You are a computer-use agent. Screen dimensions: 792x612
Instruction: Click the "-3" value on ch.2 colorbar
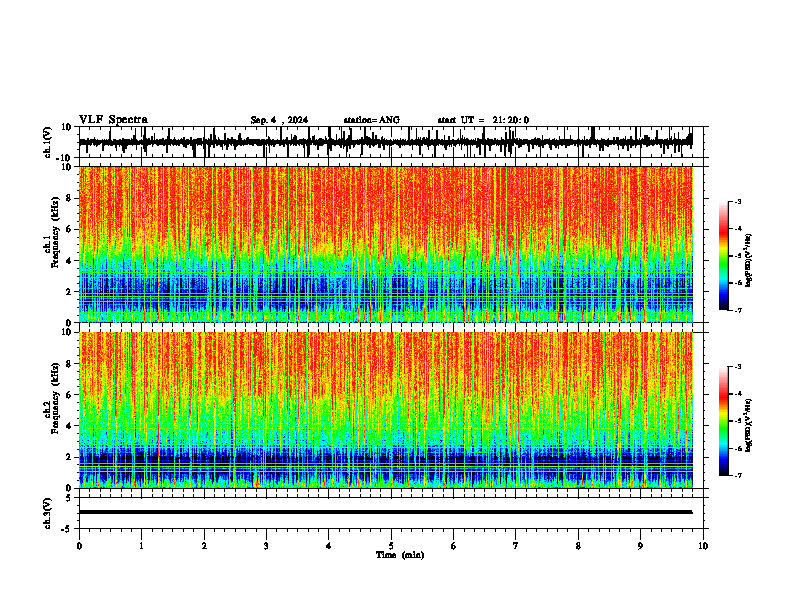point(738,367)
